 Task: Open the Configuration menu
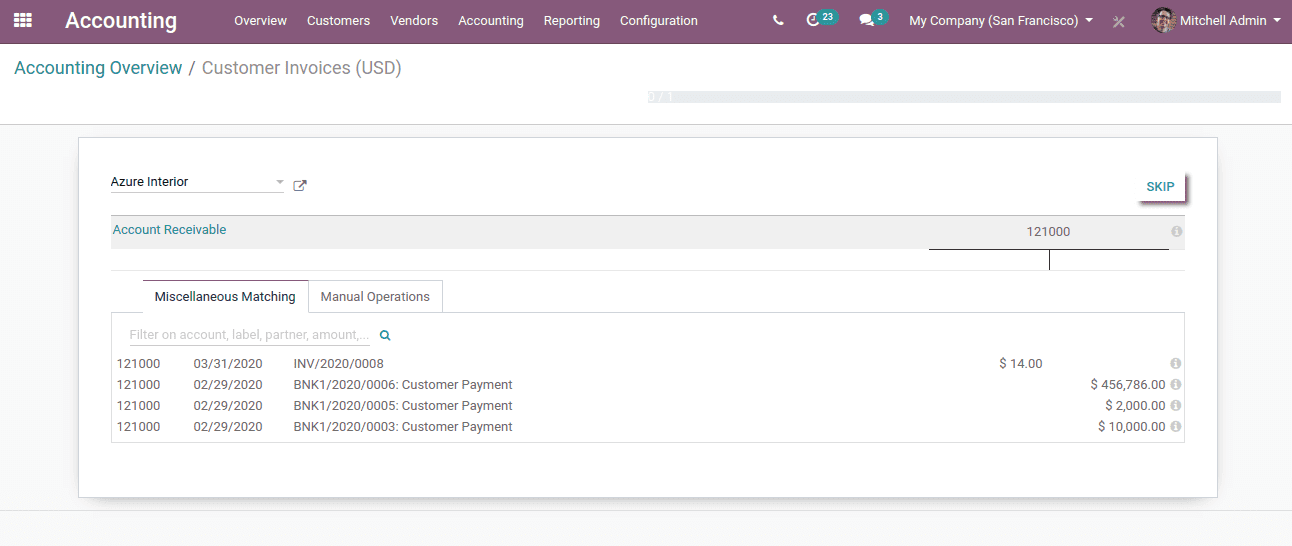659,20
